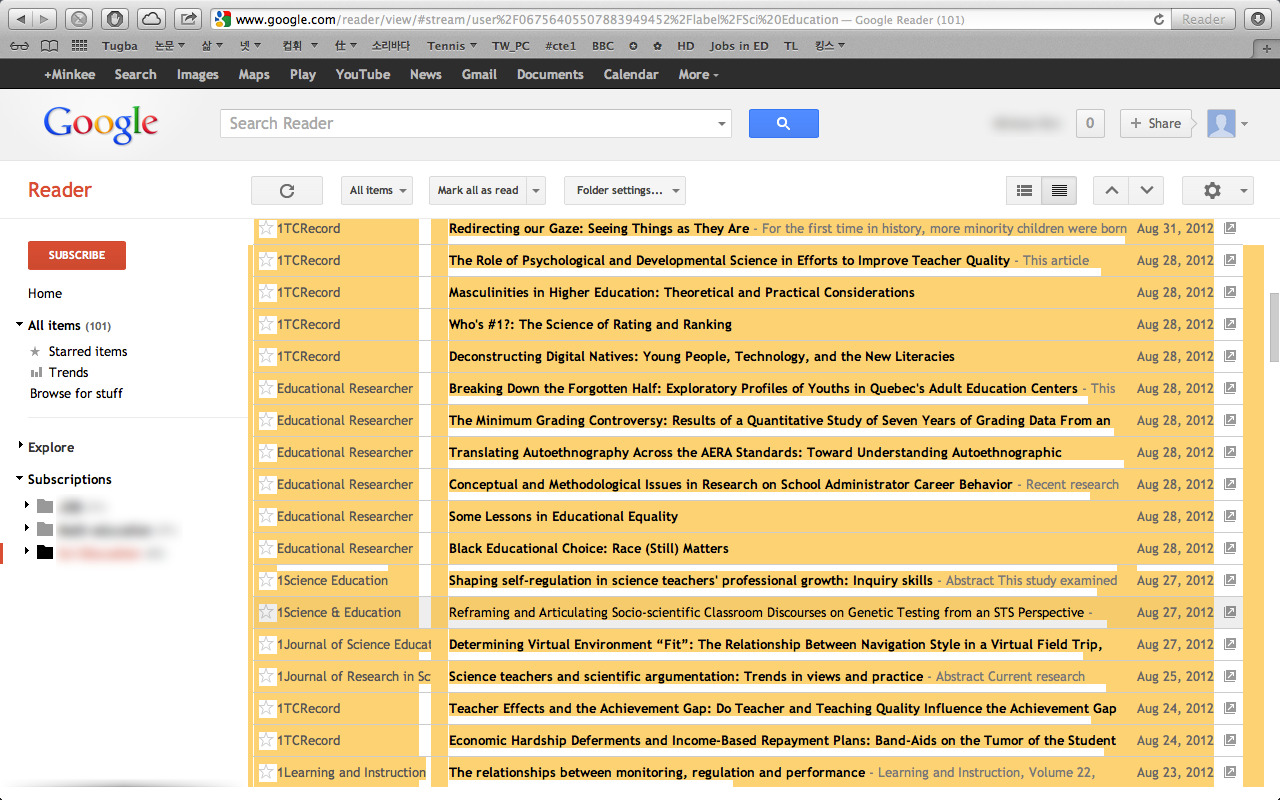Open 'Science teachers and scientific argumentation' article
Viewport: 1280px width, 800px height.
[x=686, y=676]
